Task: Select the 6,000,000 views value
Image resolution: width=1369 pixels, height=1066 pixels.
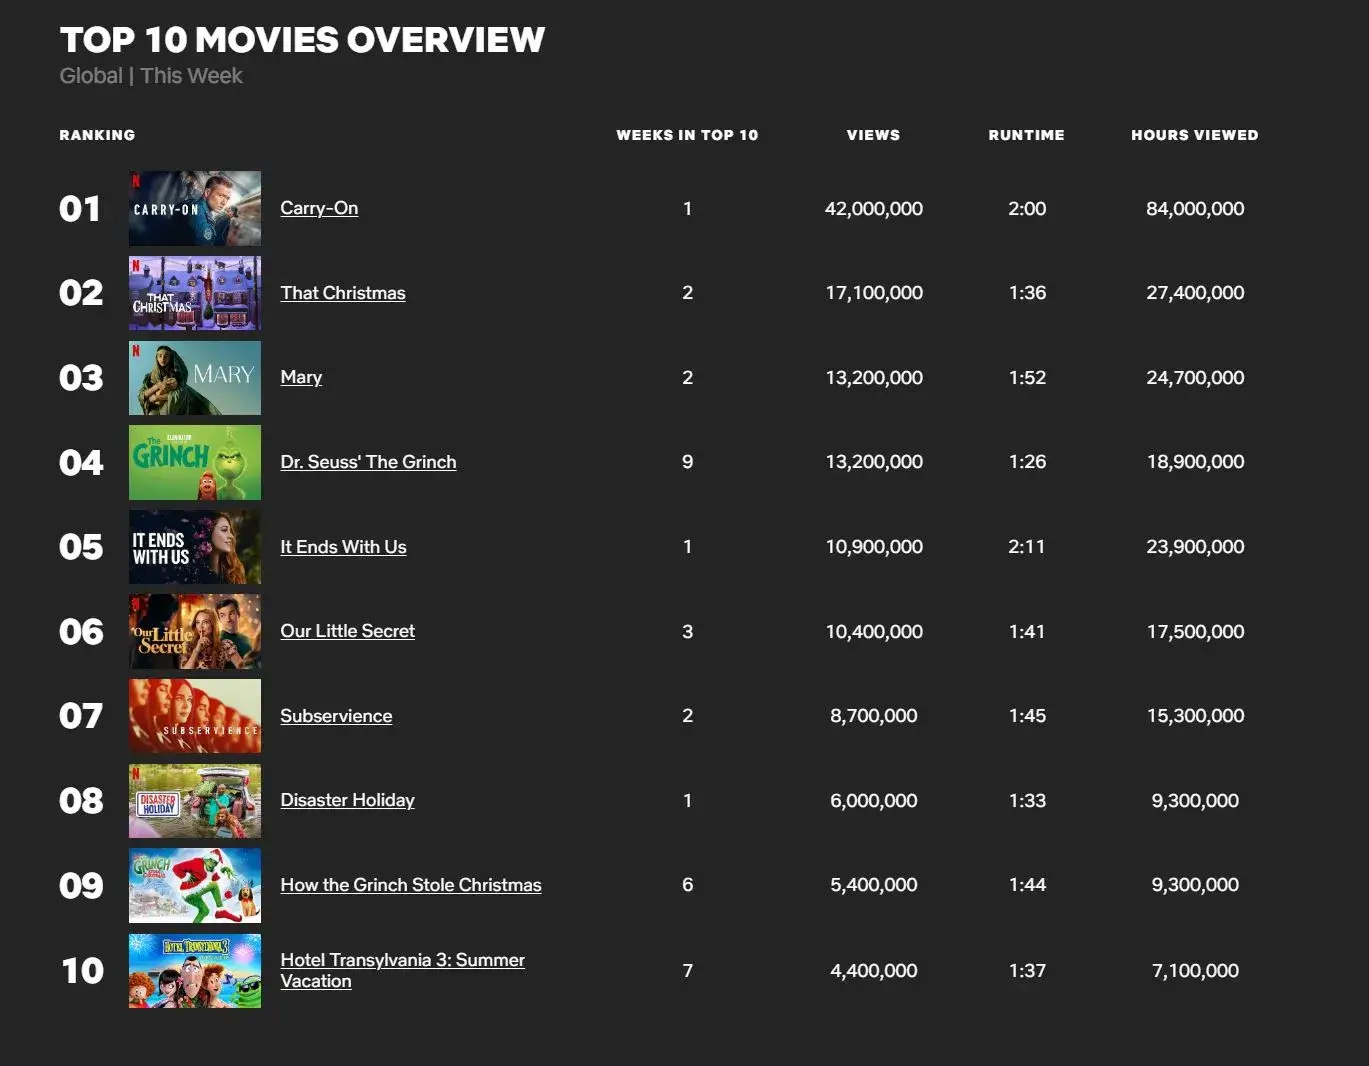Action: tap(874, 801)
